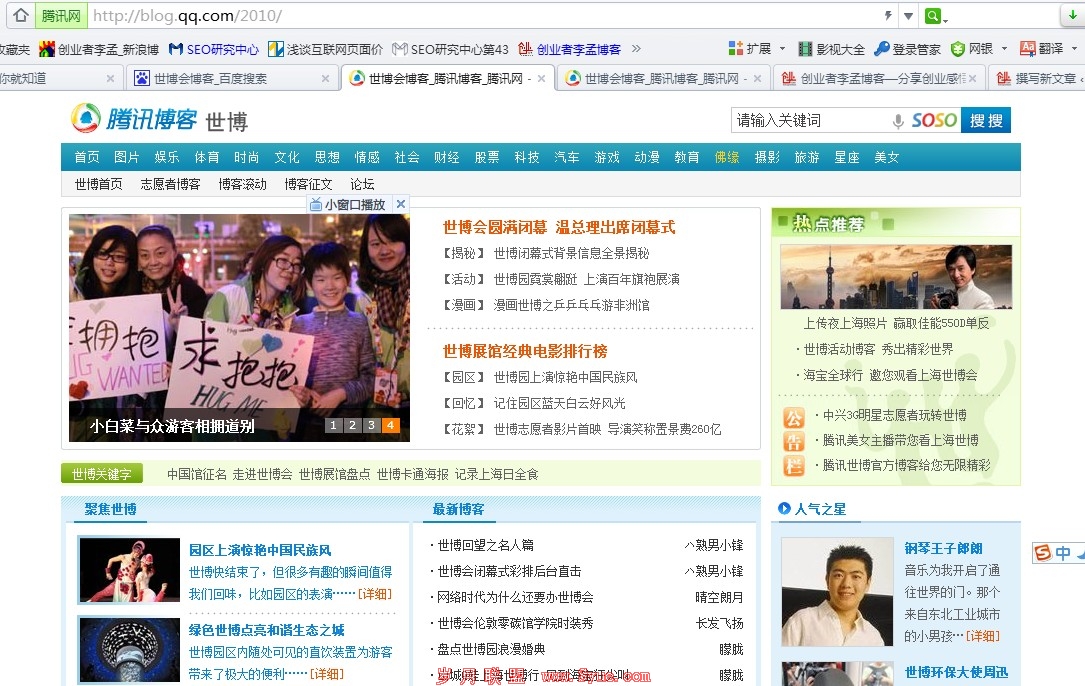Image resolution: width=1085 pixels, height=686 pixels.
Task: Open the 论坛 sub-nav link
Action: (362, 183)
